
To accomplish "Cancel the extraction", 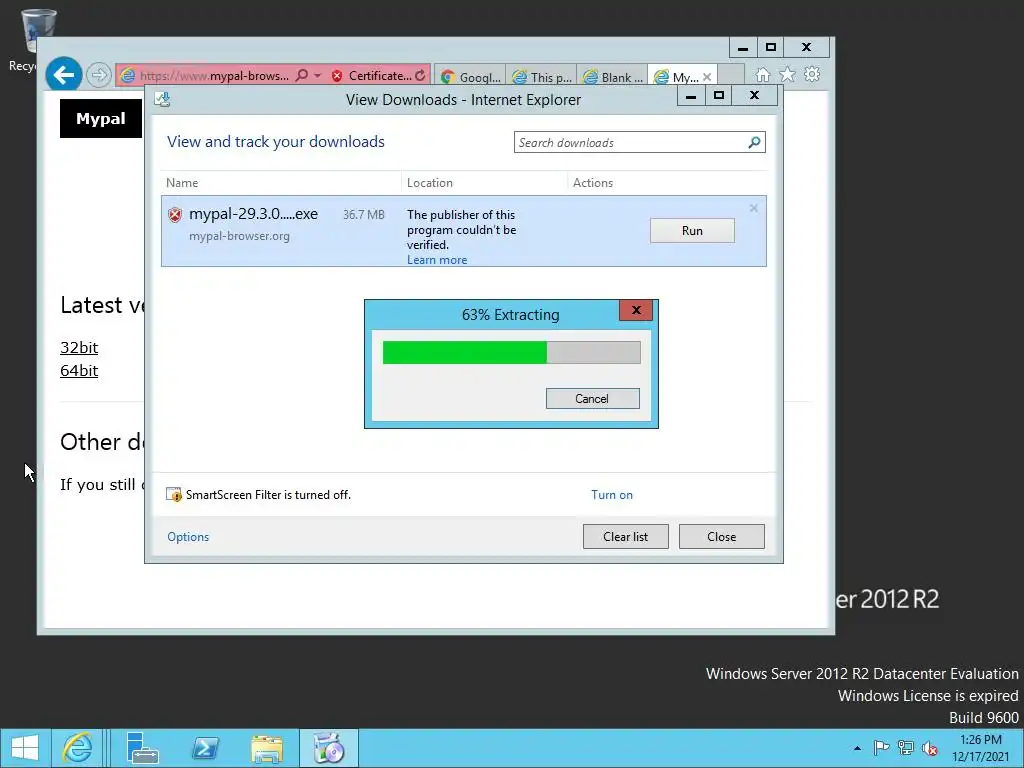I will click(592, 399).
